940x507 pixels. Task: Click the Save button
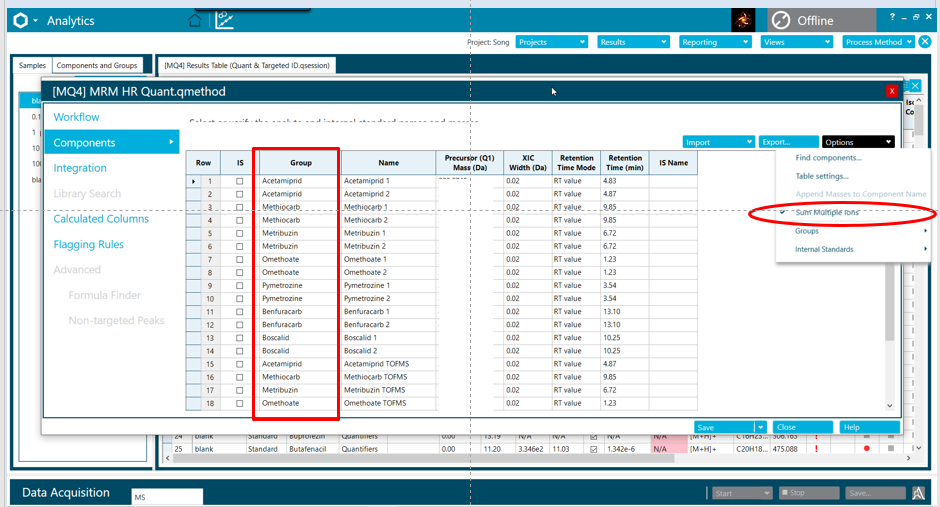click(724, 427)
